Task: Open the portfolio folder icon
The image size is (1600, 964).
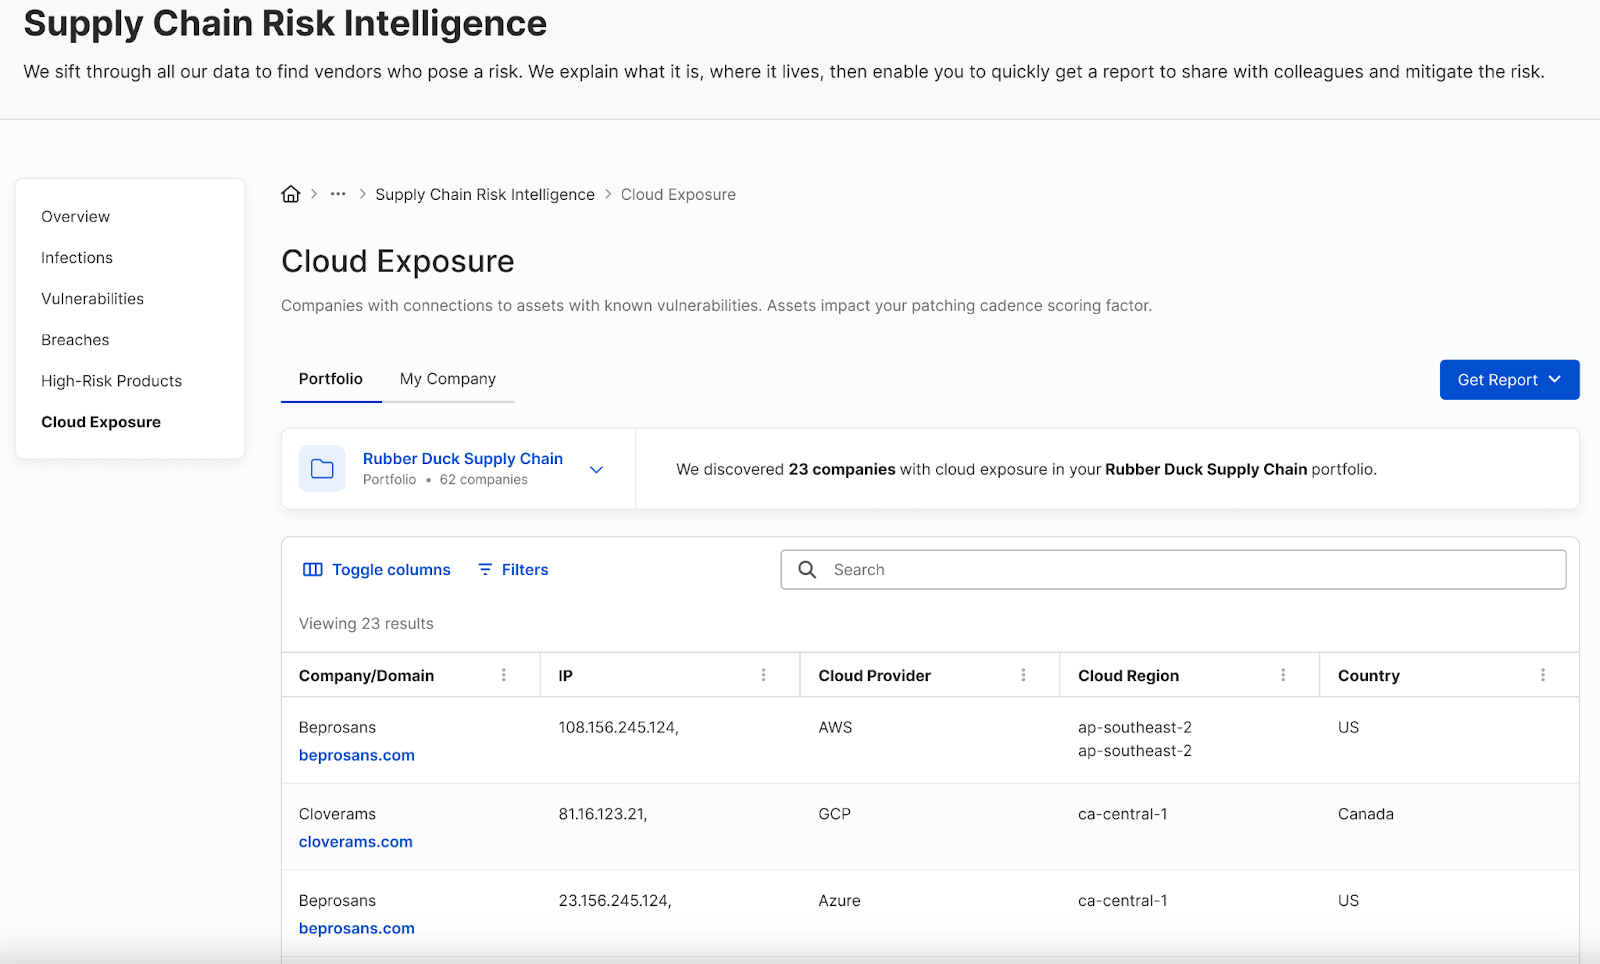Action: (322, 469)
